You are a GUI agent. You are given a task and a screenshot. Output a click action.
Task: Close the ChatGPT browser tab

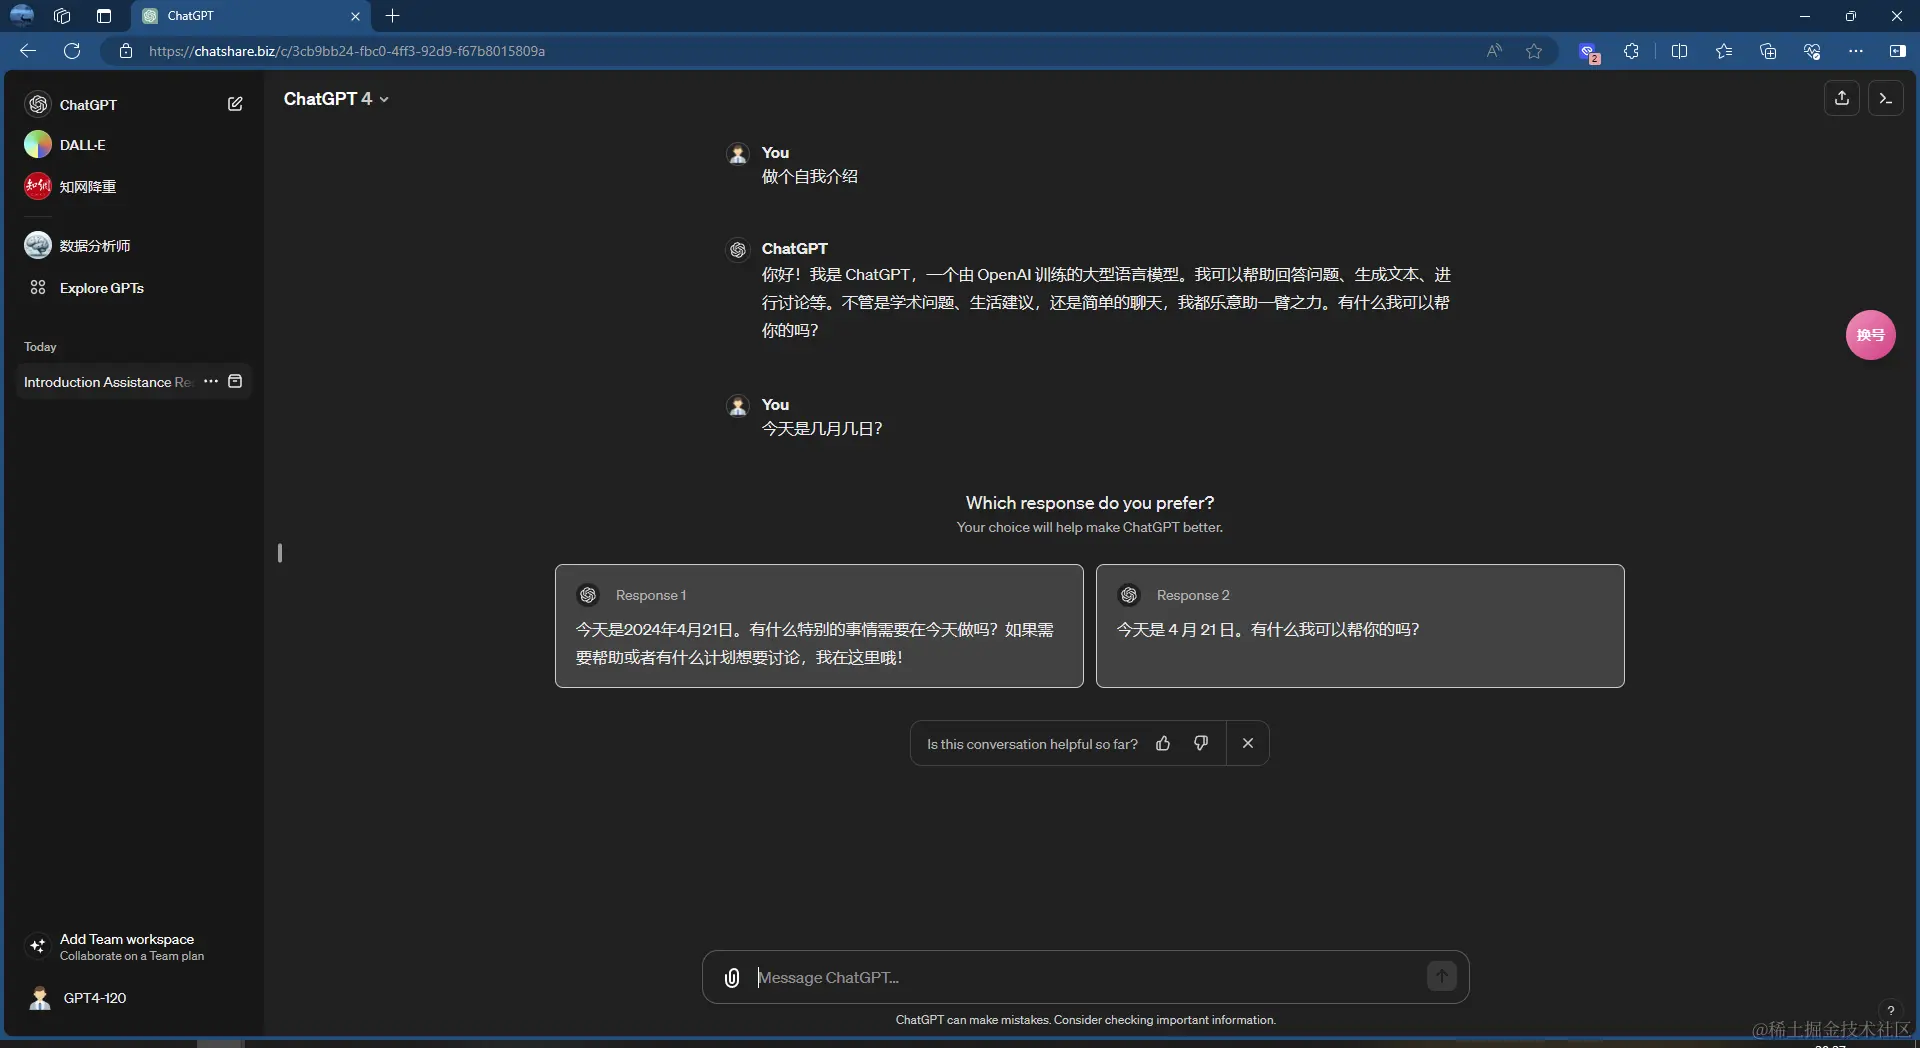point(355,16)
